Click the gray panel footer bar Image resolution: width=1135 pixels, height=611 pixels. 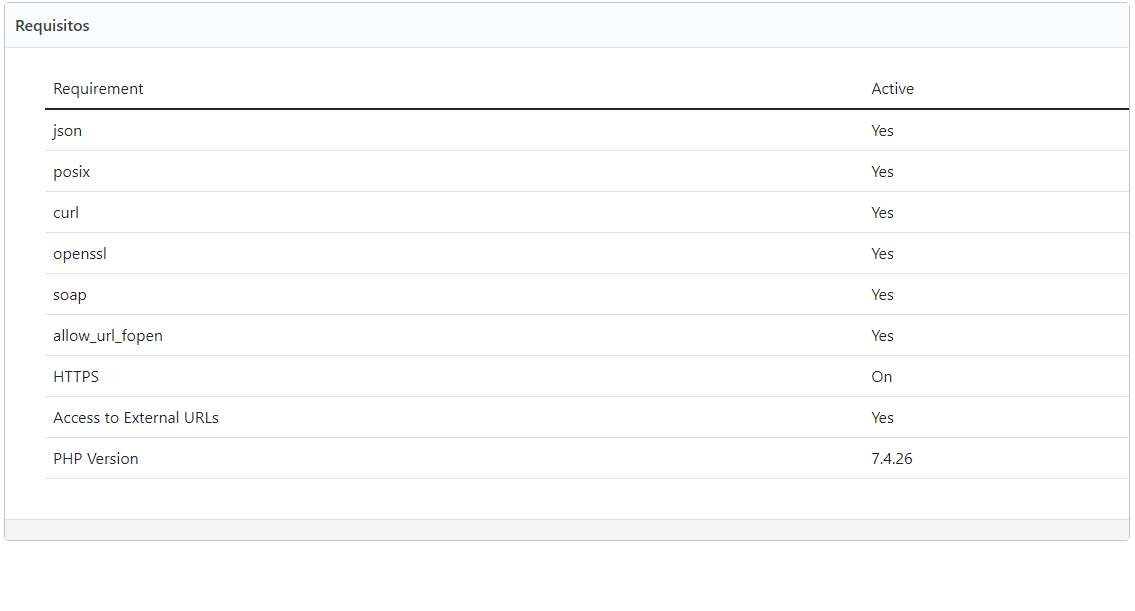click(x=567, y=530)
